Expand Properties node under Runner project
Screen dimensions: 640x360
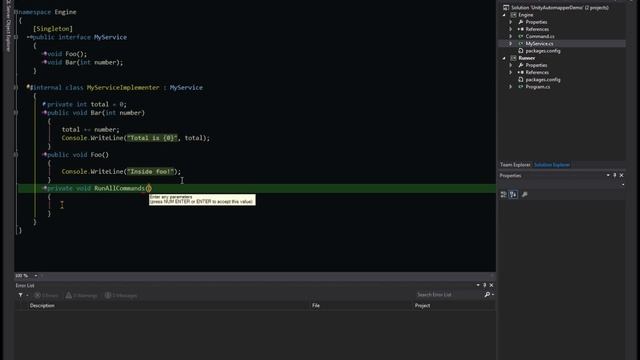(x=511, y=65)
